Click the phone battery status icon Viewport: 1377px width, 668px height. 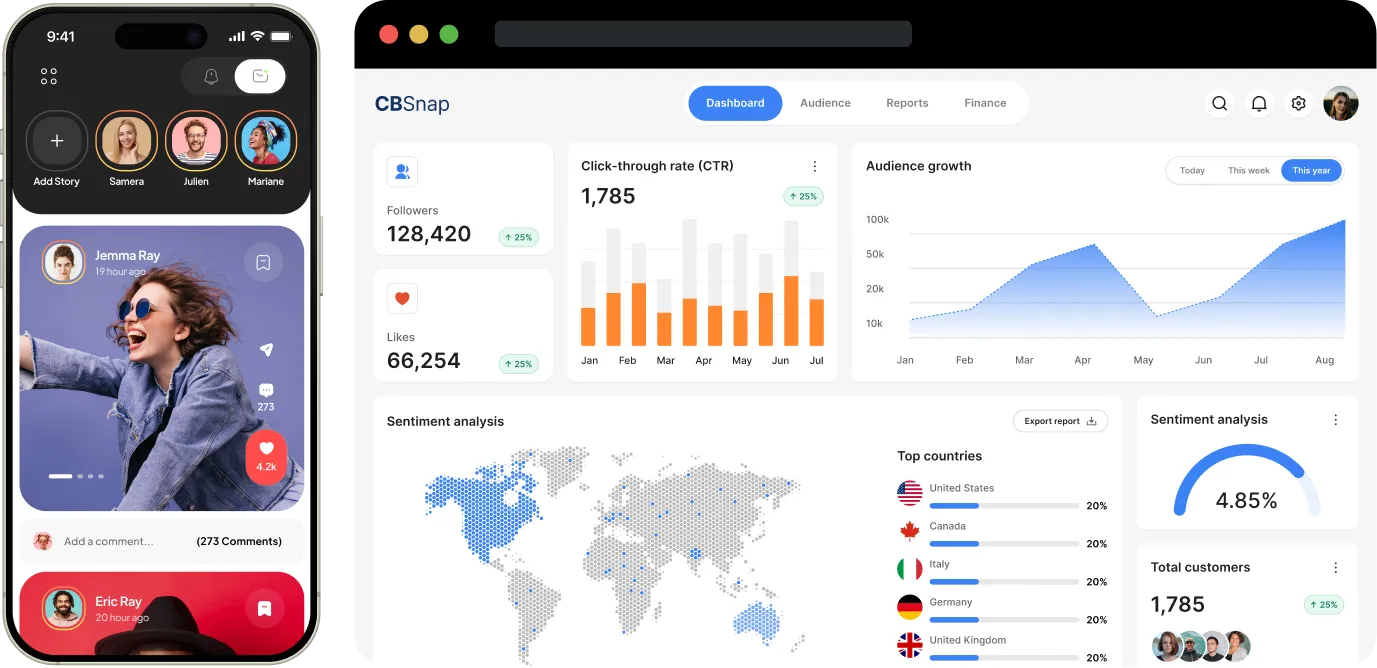(x=281, y=36)
